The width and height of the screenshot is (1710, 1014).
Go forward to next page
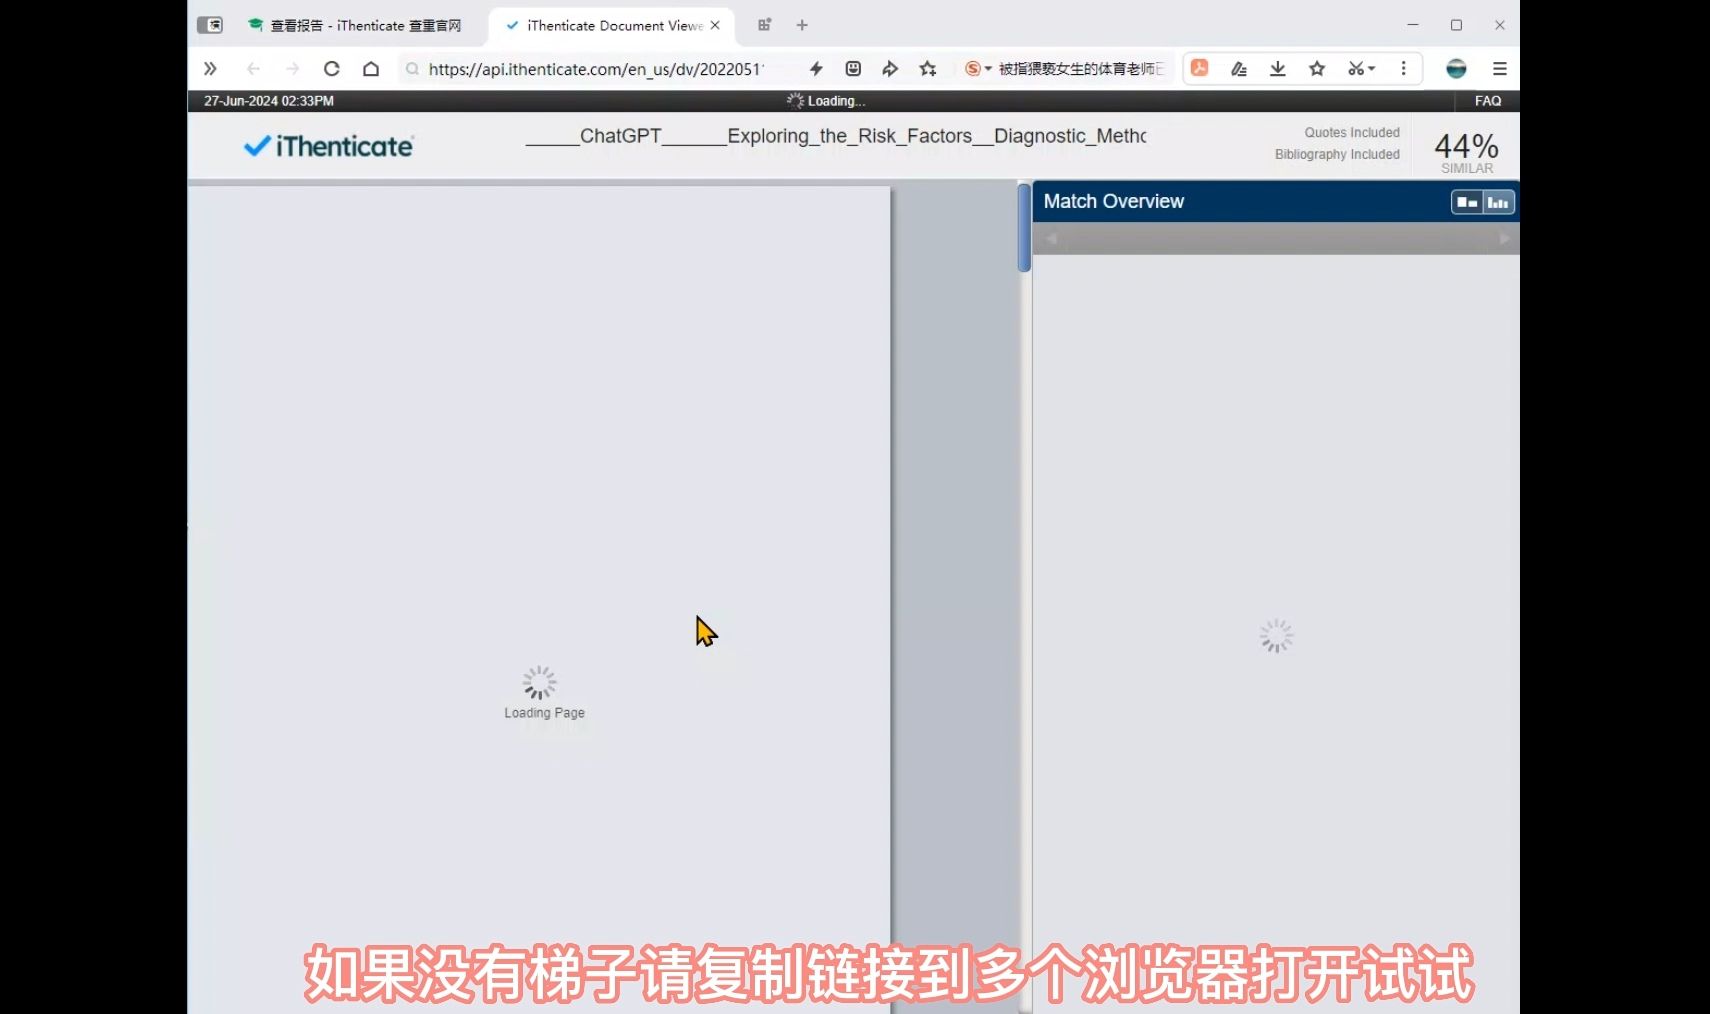(x=292, y=69)
